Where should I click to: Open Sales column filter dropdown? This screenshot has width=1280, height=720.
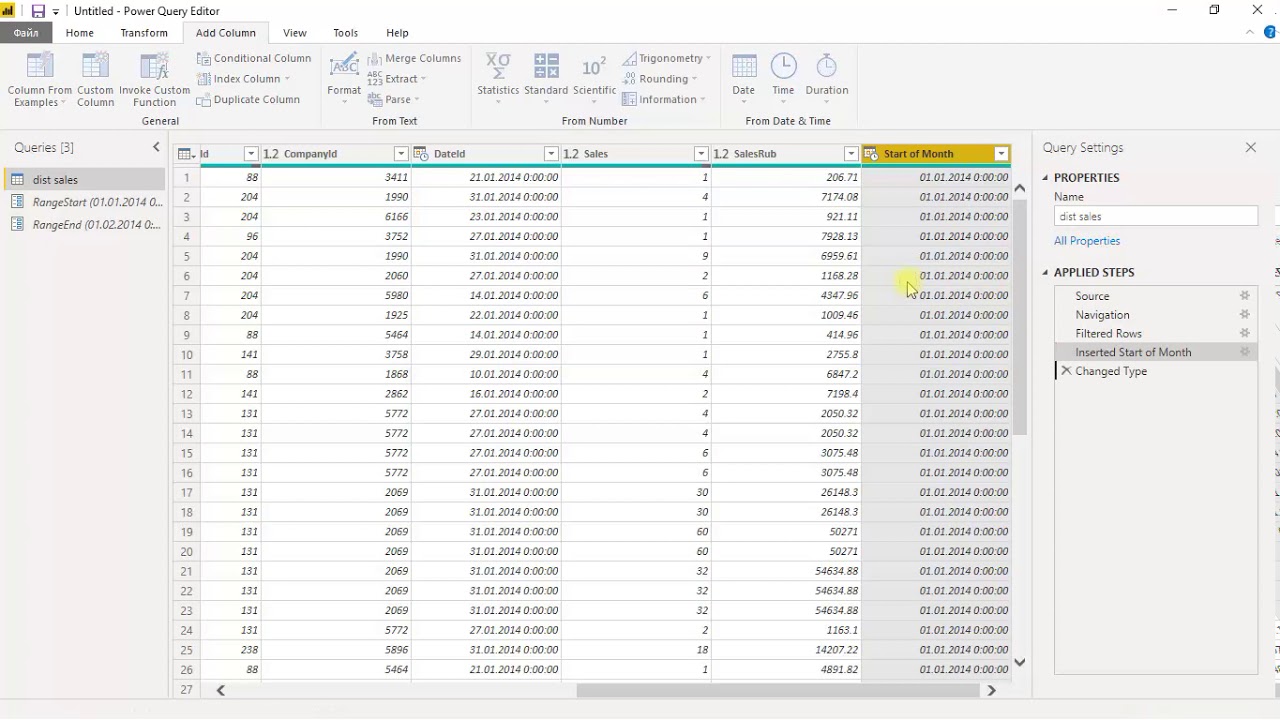point(701,154)
